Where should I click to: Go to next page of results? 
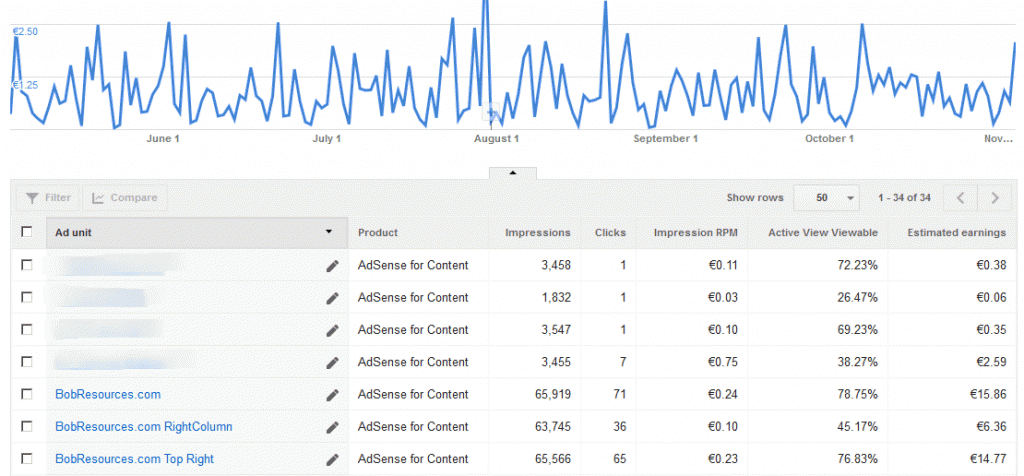(995, 198)
